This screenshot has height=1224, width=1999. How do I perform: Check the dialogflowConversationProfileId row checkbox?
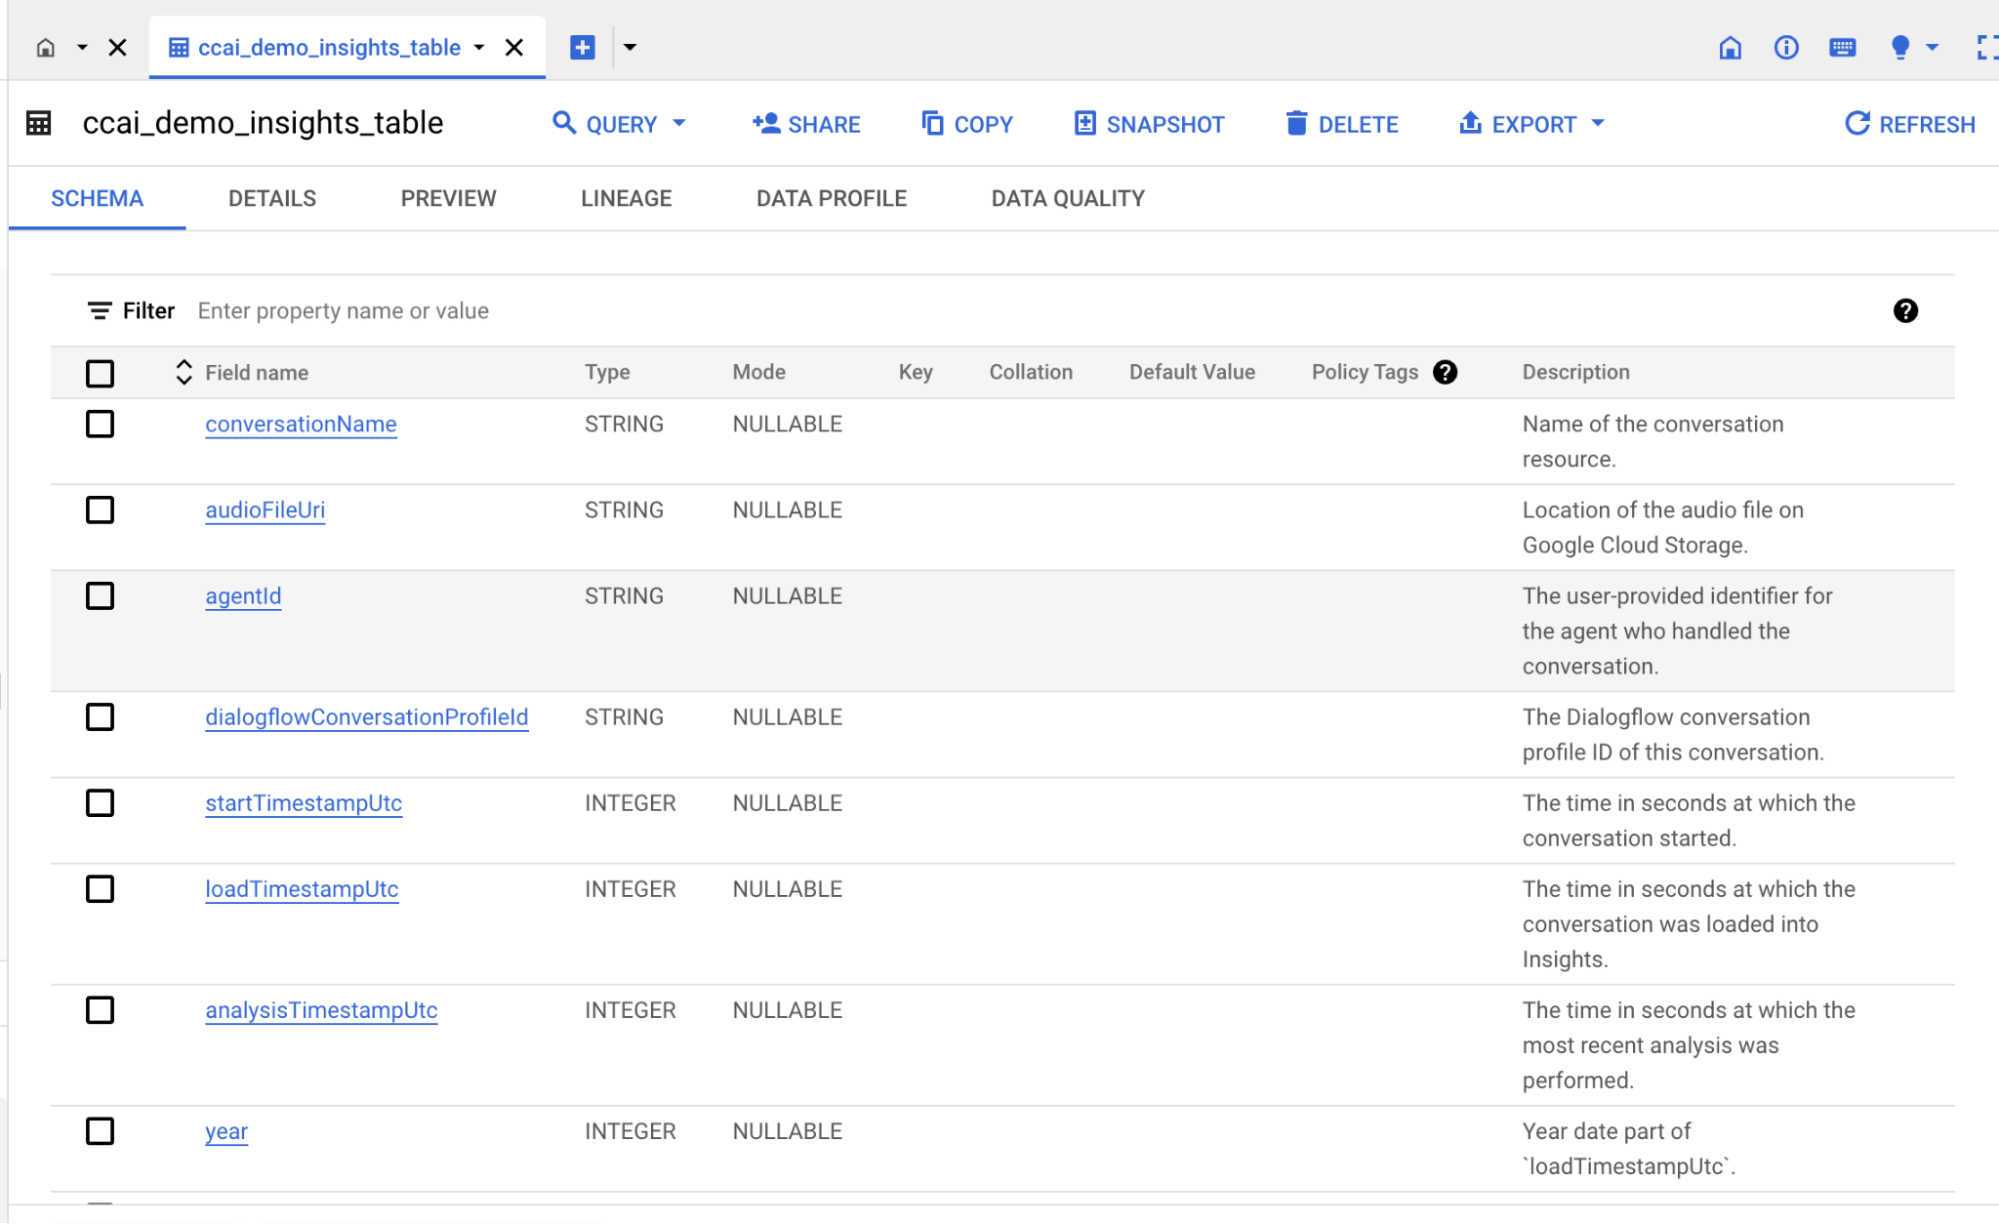point(100,717)
